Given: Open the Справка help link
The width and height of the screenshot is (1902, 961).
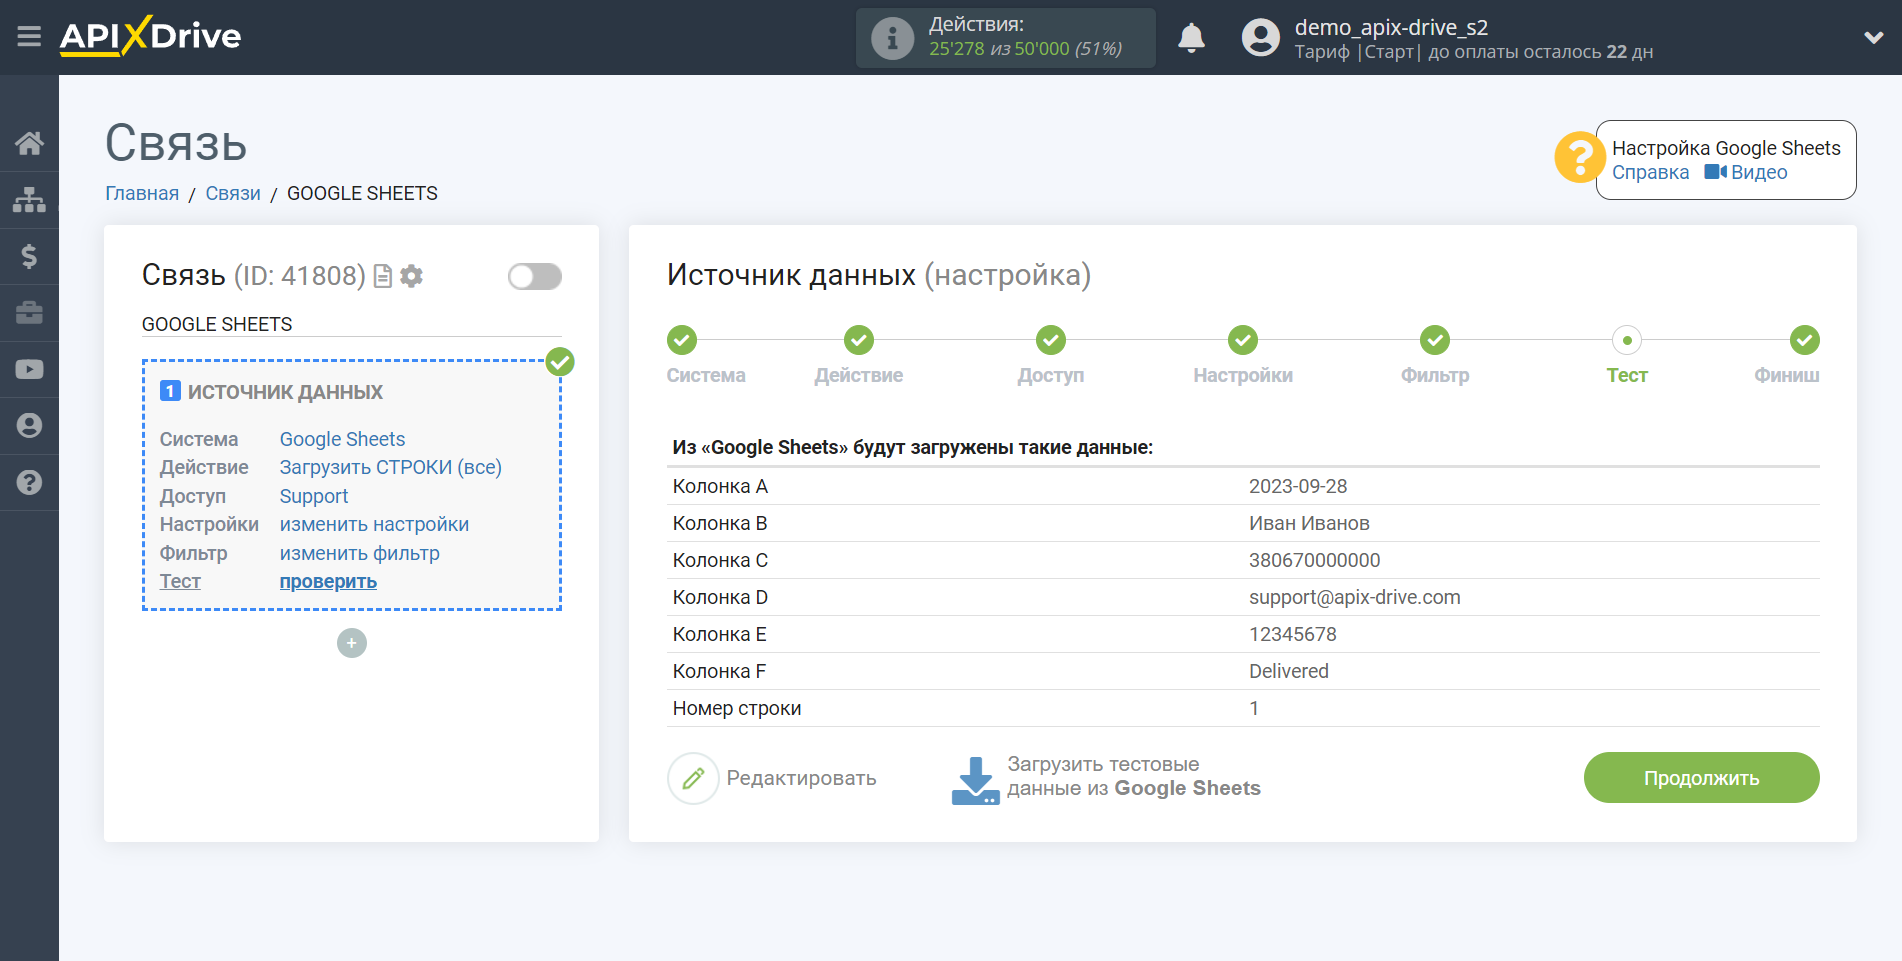Looking at the screenshot, I should click(x=1650, y=172).
